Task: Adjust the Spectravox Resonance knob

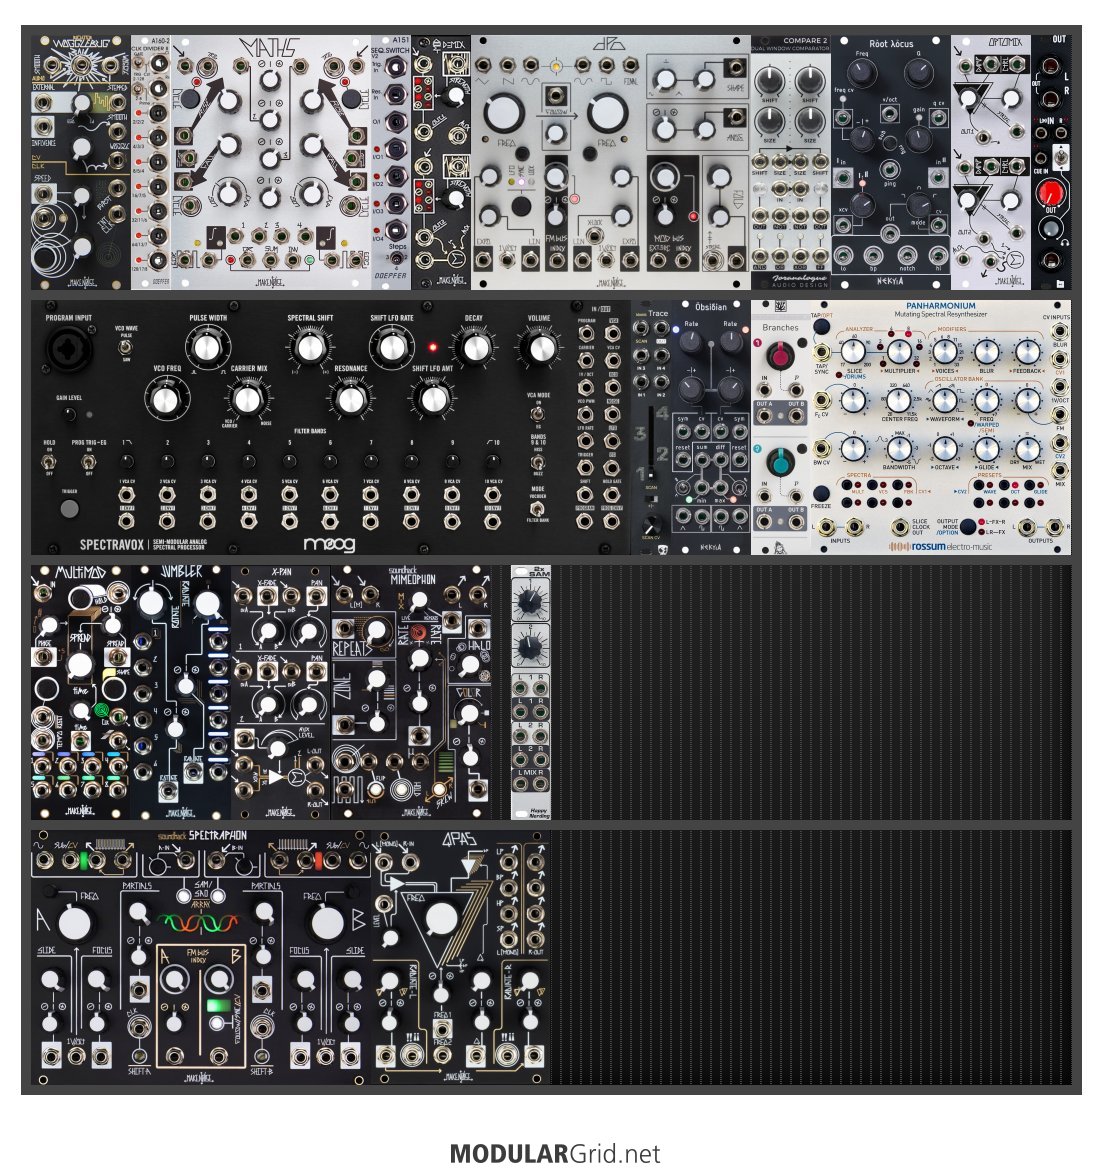Action: (x=350, y=399)
